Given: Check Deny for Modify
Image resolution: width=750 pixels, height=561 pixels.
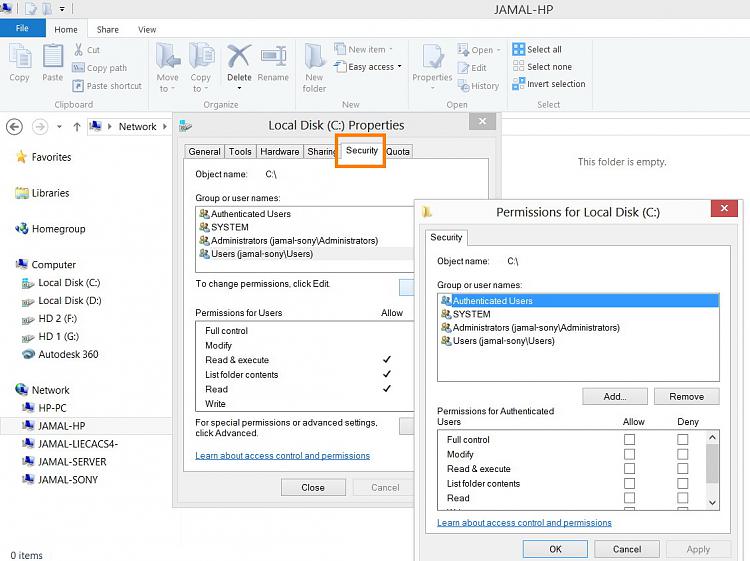Looking at the screenshot, I should [x=683, y=454].
